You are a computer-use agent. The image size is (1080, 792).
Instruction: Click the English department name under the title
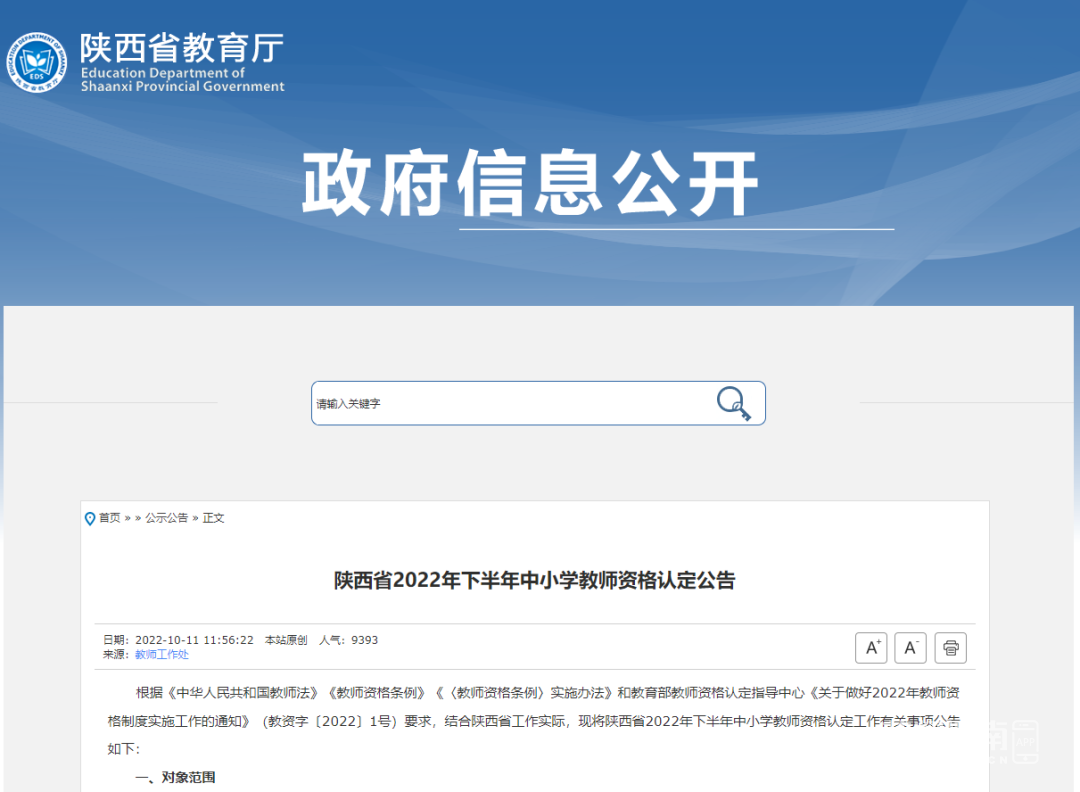point(182,80)
